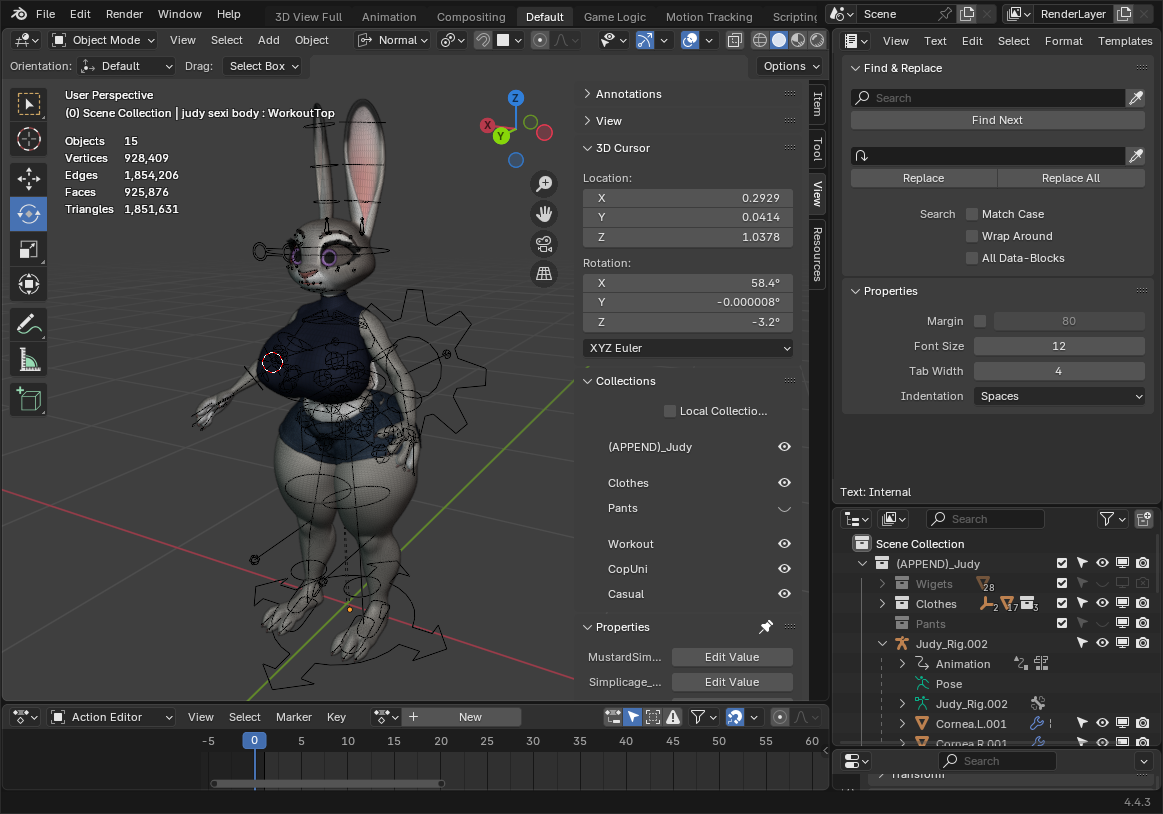The width and height of the screenshot is (1163, 814).
Task: Toggle the camera view icon
Action: 544,244
